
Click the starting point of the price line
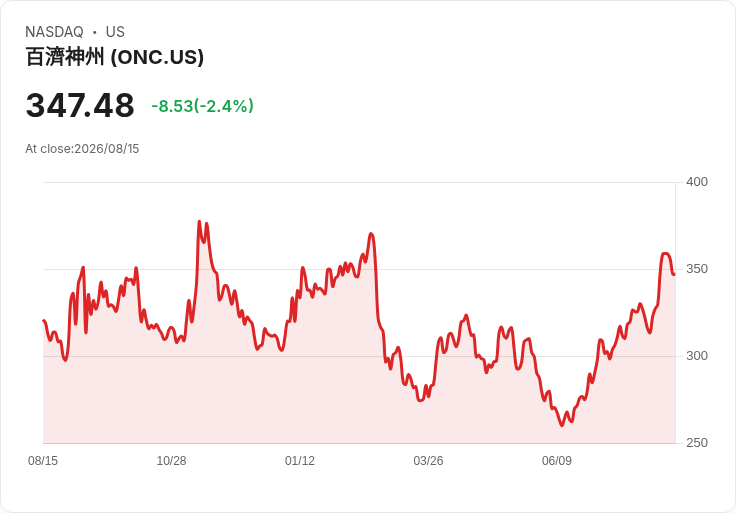click(44, 321)
